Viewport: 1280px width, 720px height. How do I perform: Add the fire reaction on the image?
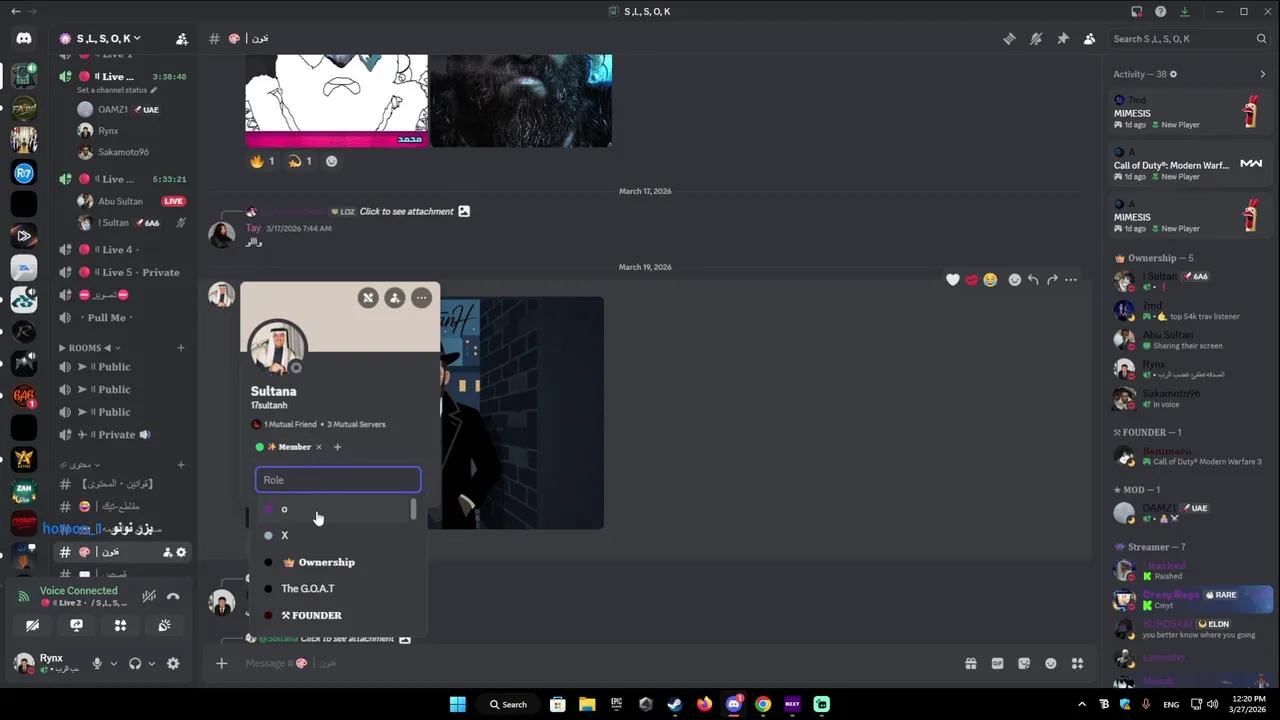point(263,161)
